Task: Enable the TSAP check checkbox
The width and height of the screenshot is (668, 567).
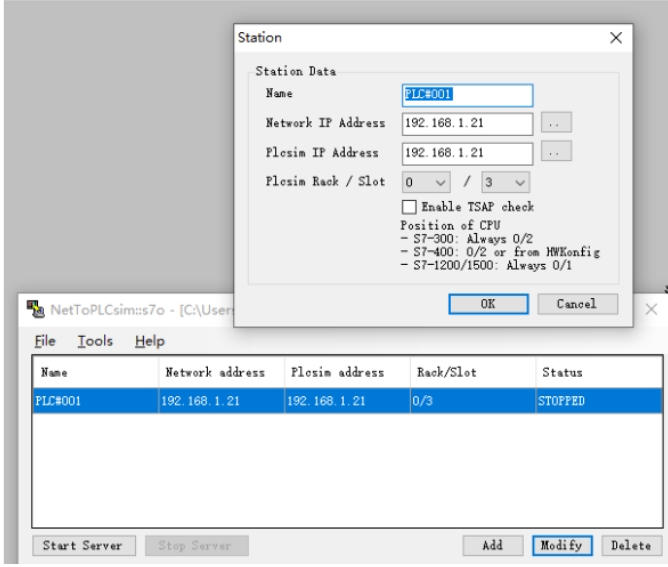Action: 409,207
